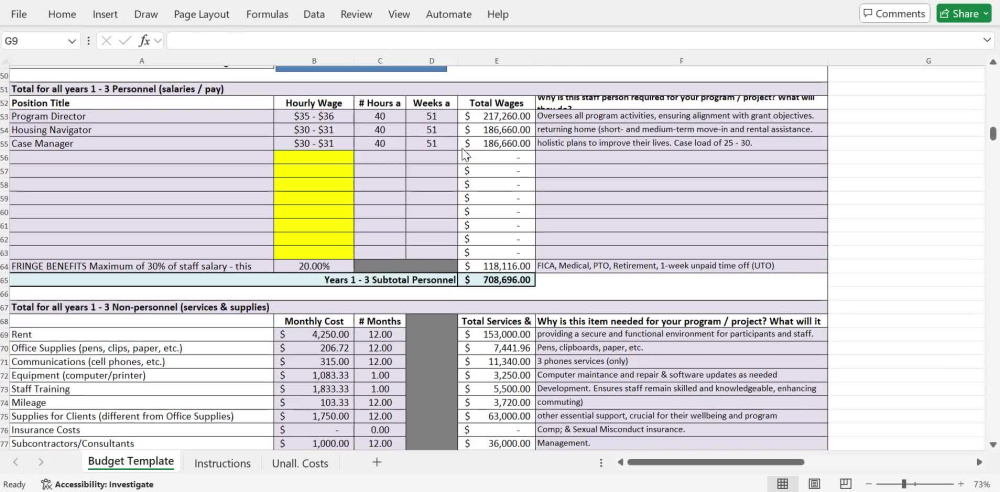Open the View ribbon tab
Screen dimensions: 1000x492
tap(399, 14)
